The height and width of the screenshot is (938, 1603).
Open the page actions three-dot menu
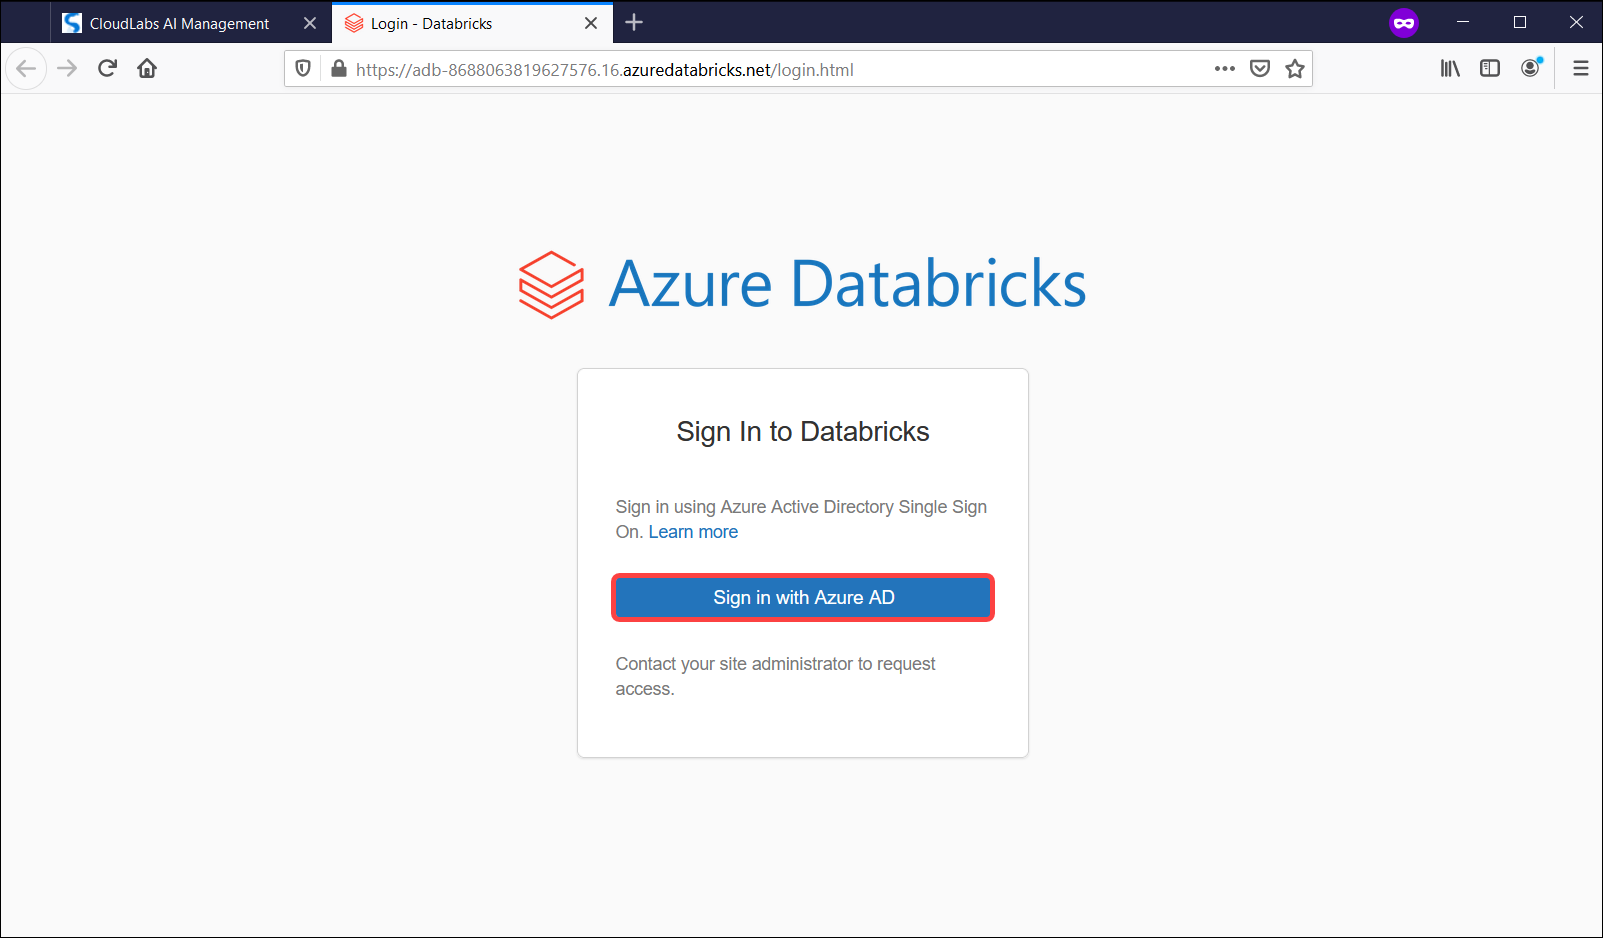tap(1225, 69)
